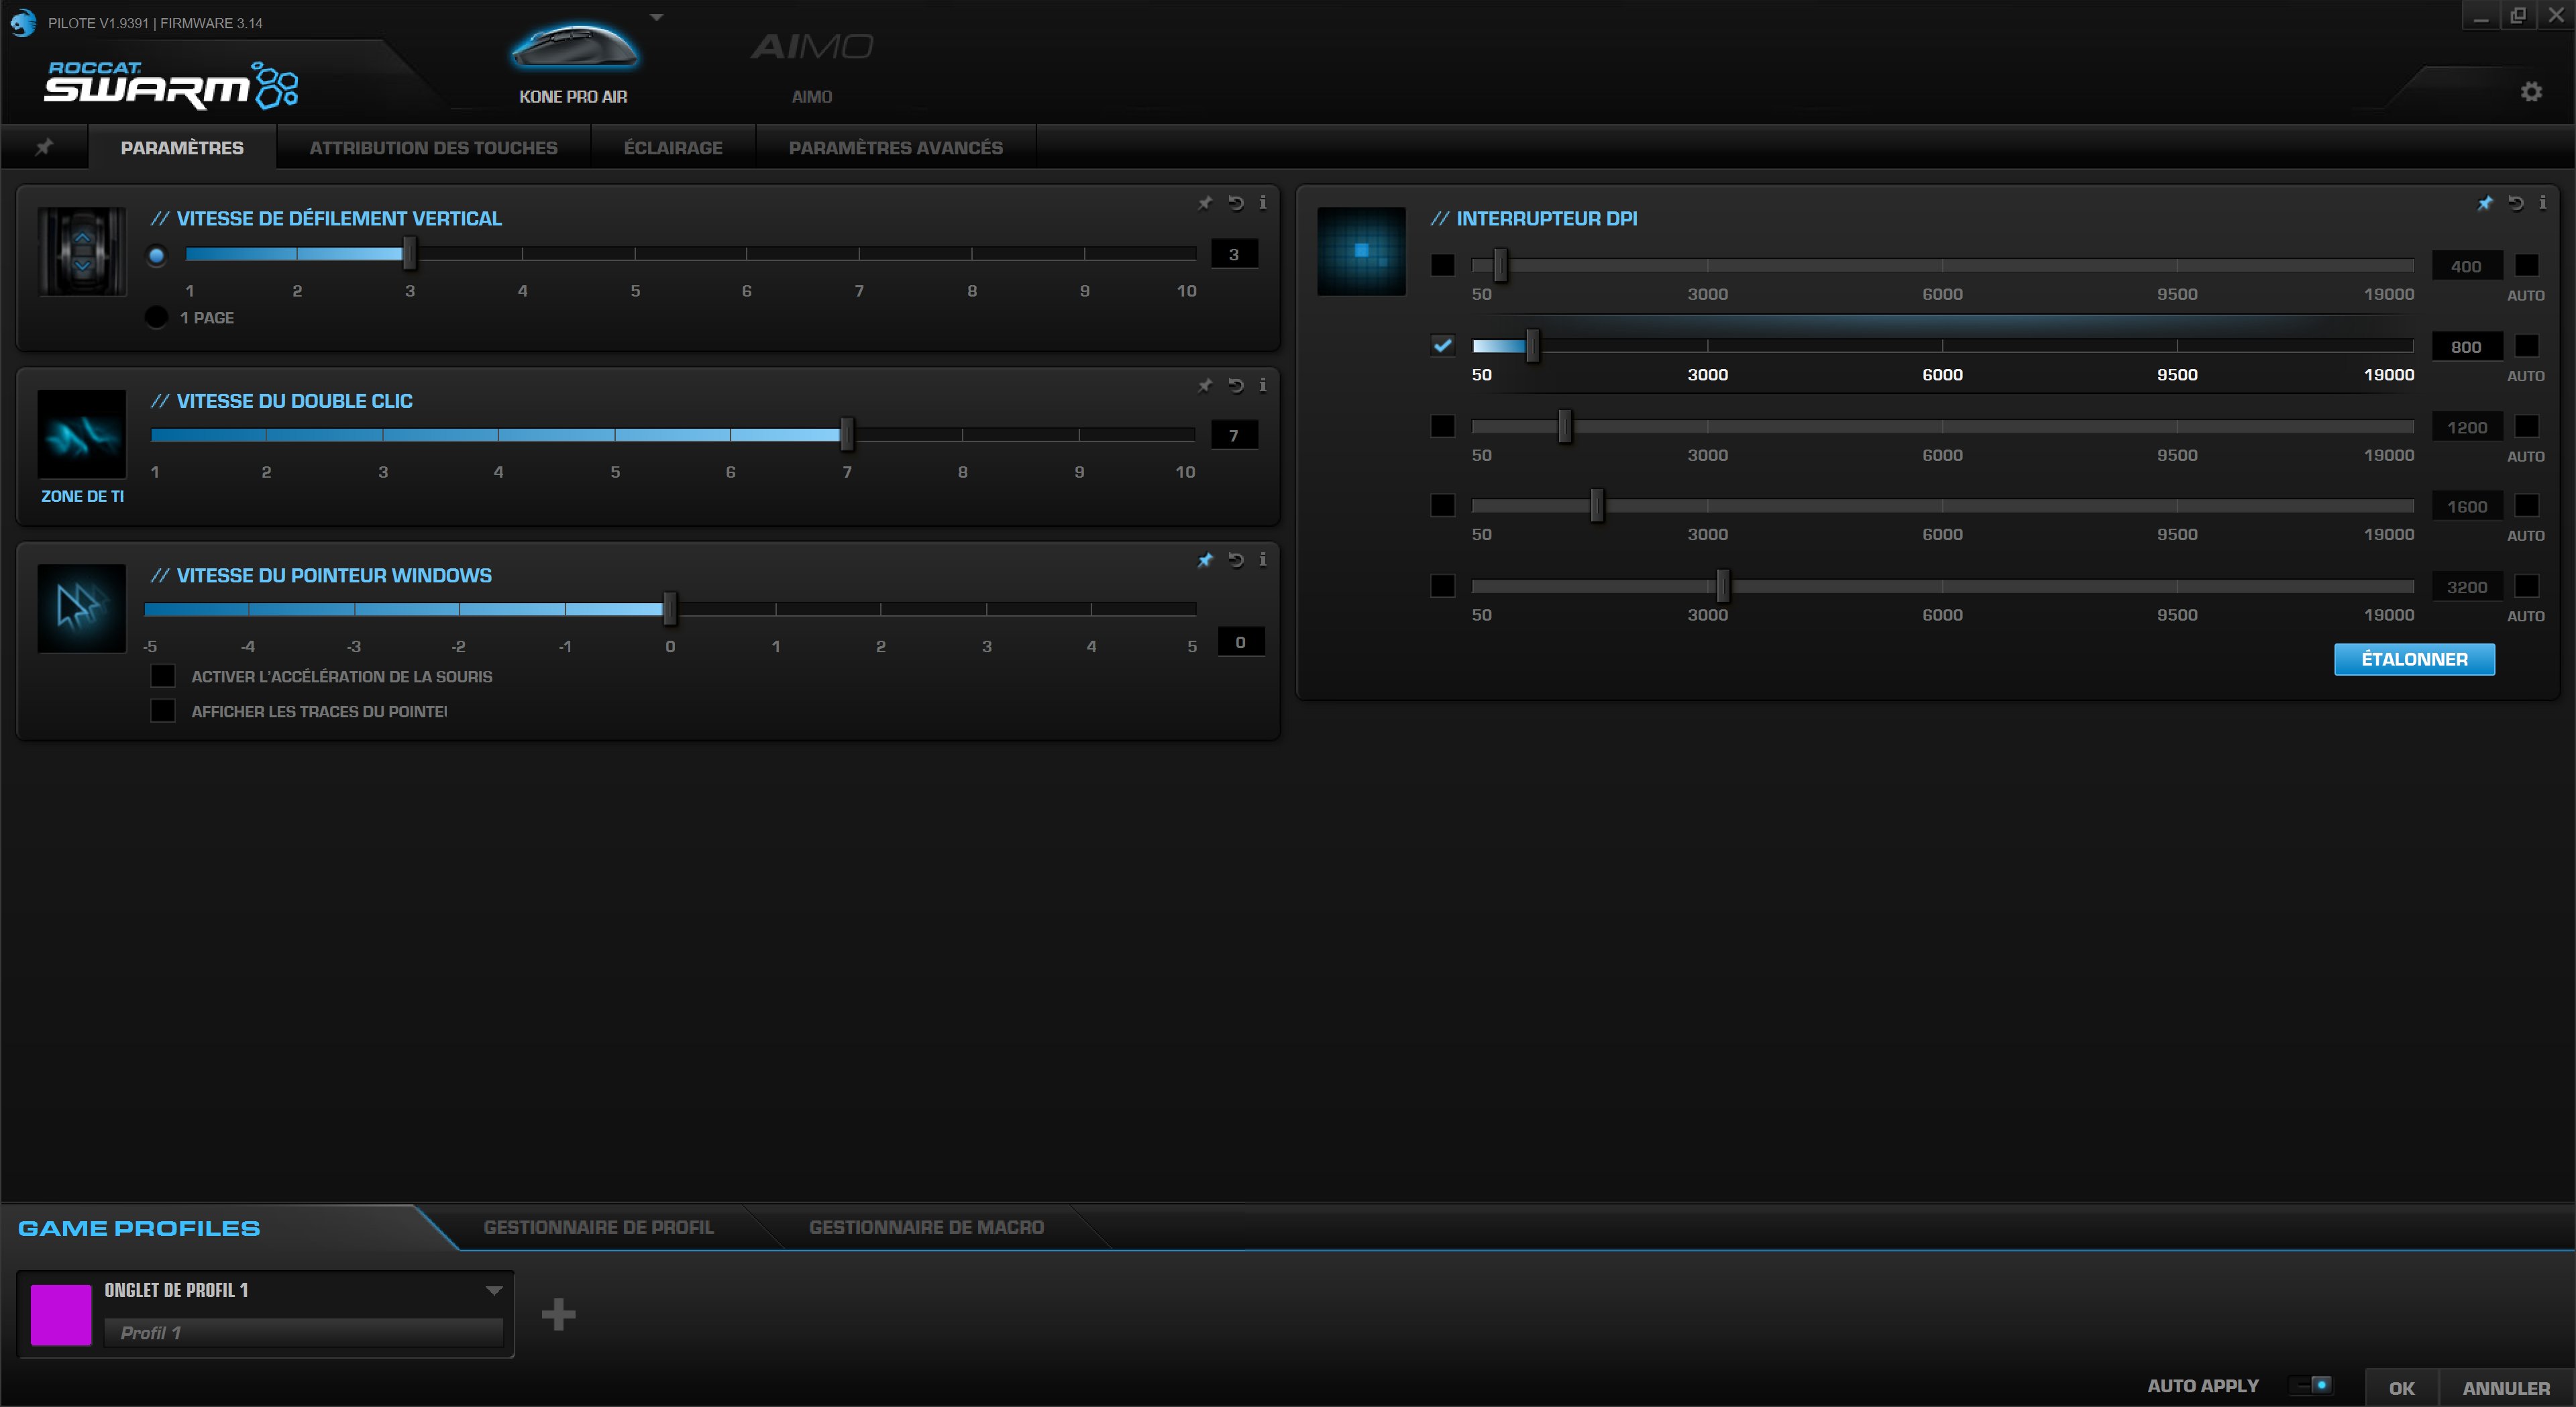Reset the Vitesse de défilement vertical panel
The width and height of the screenshot is (2576, 1407).
coord(1236,203)
